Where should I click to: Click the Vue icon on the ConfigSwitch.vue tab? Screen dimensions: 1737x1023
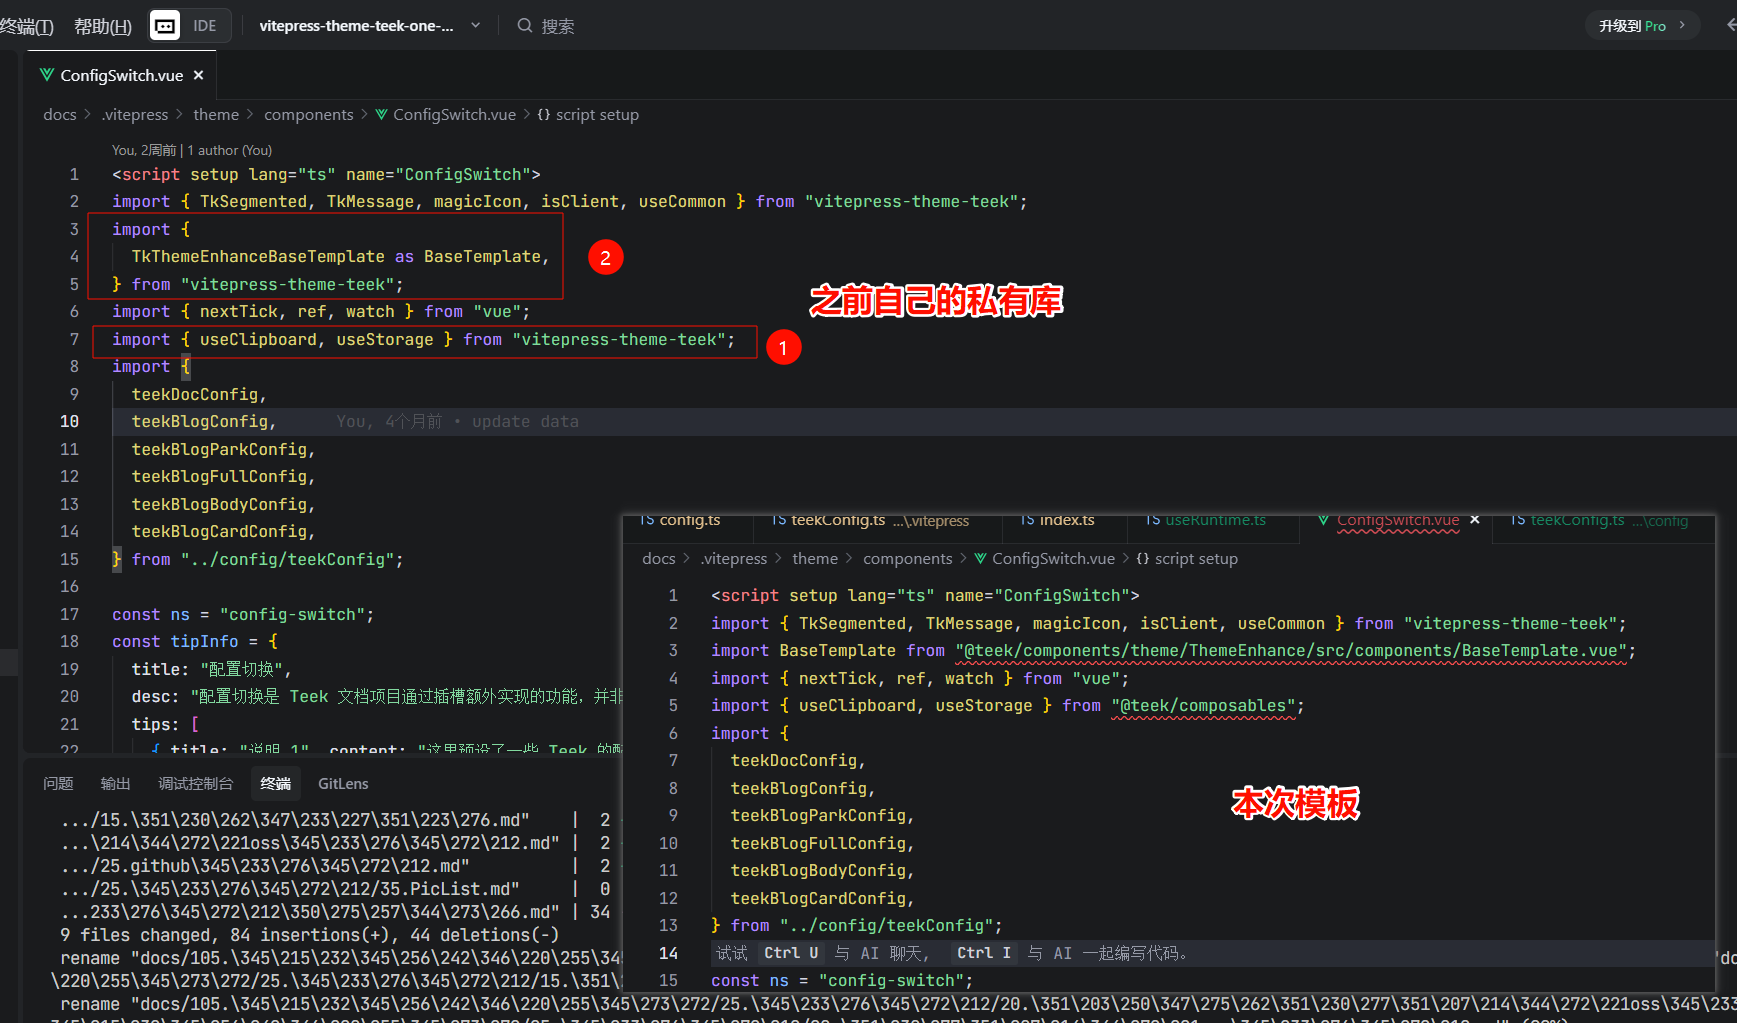tap(47, 75)
